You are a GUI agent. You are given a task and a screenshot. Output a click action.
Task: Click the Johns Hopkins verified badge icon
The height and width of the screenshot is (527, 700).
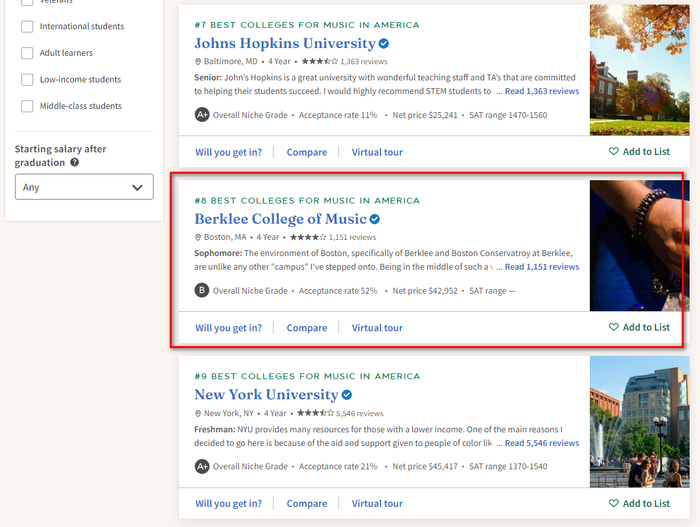point(384,44)
